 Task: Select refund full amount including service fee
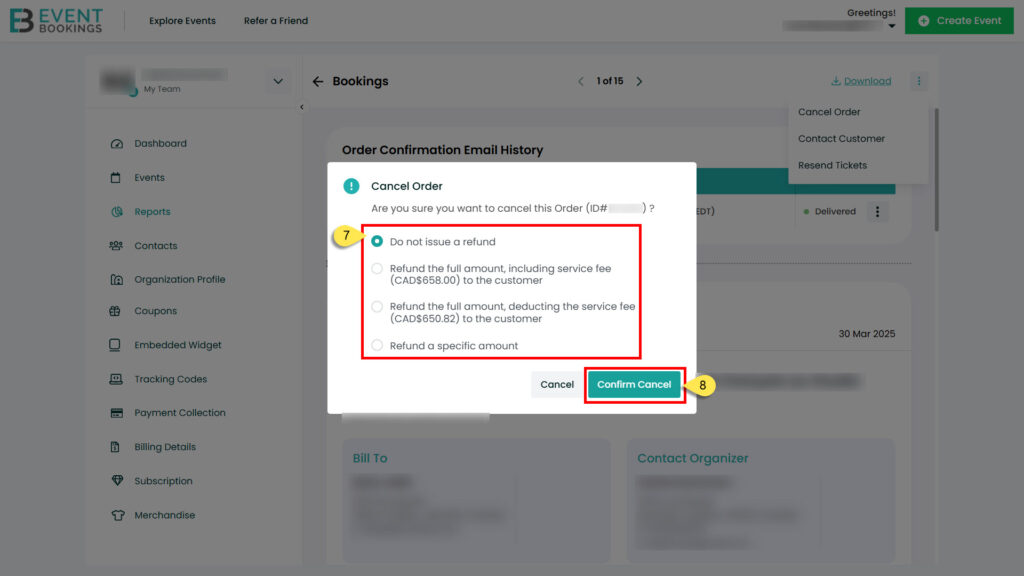pyautogui.click(x=377, y=268)
